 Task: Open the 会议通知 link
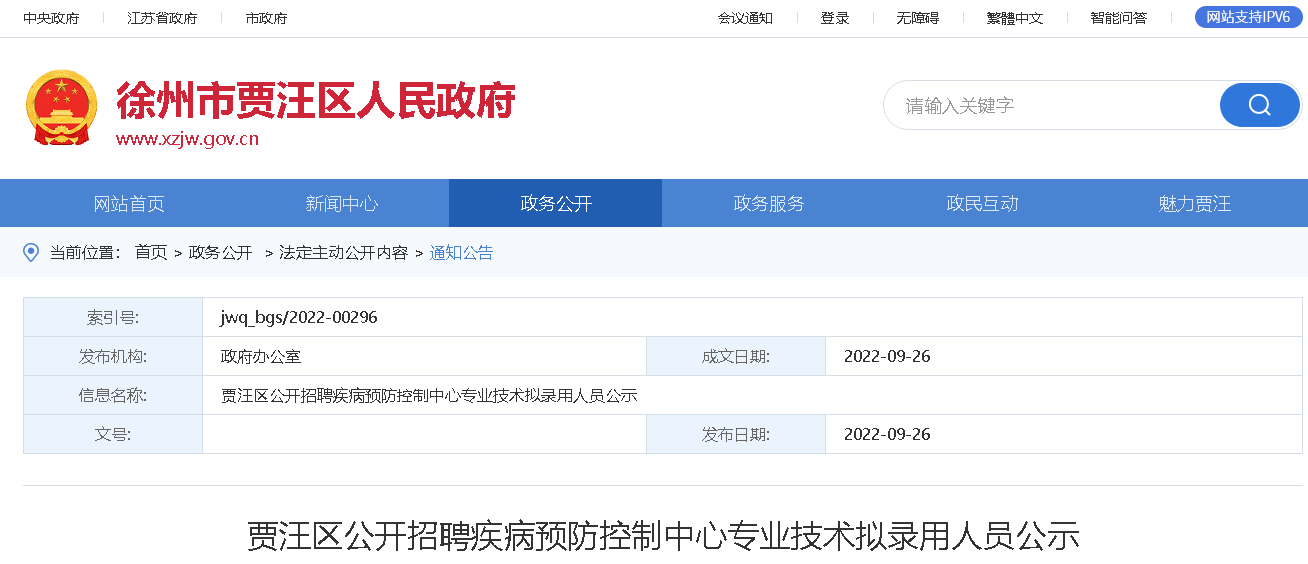745,18
